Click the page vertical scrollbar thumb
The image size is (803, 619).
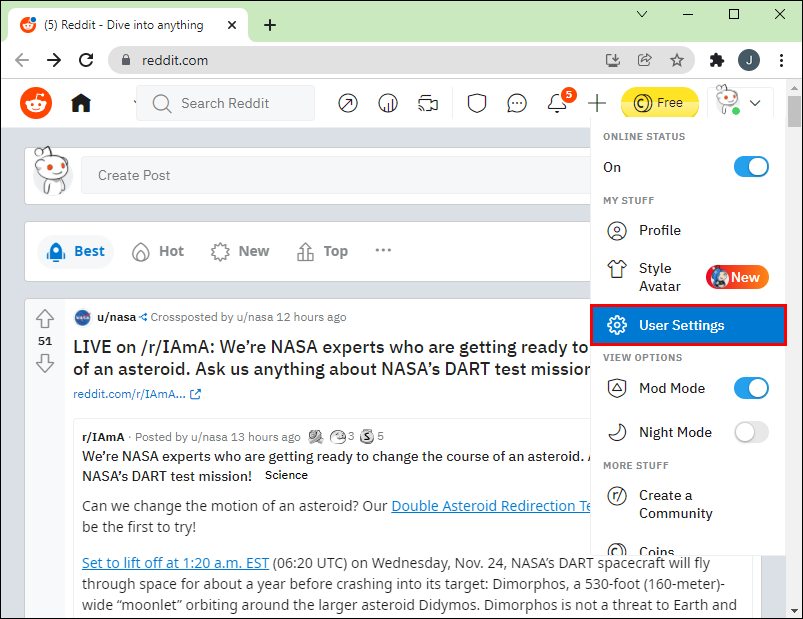tap(794, 111)
